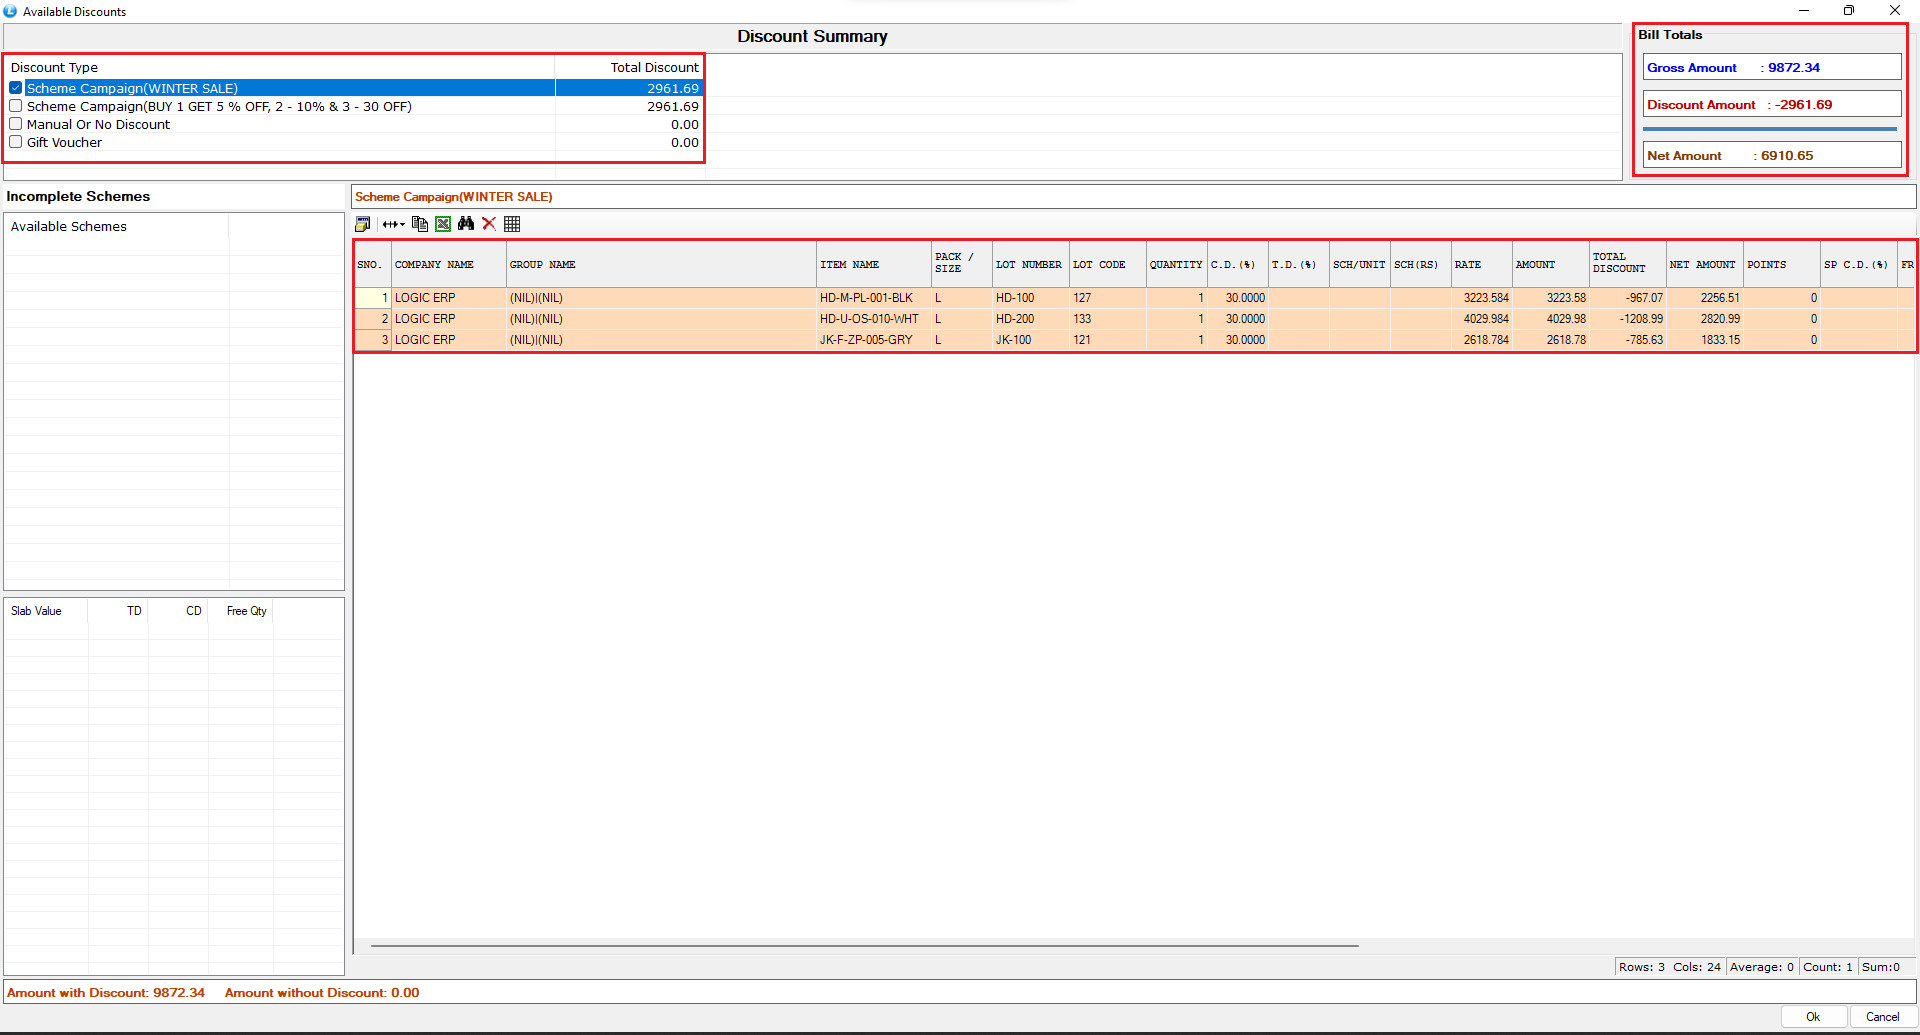
Task: Open the column width dropdown arrow
Action: [402, 224]
